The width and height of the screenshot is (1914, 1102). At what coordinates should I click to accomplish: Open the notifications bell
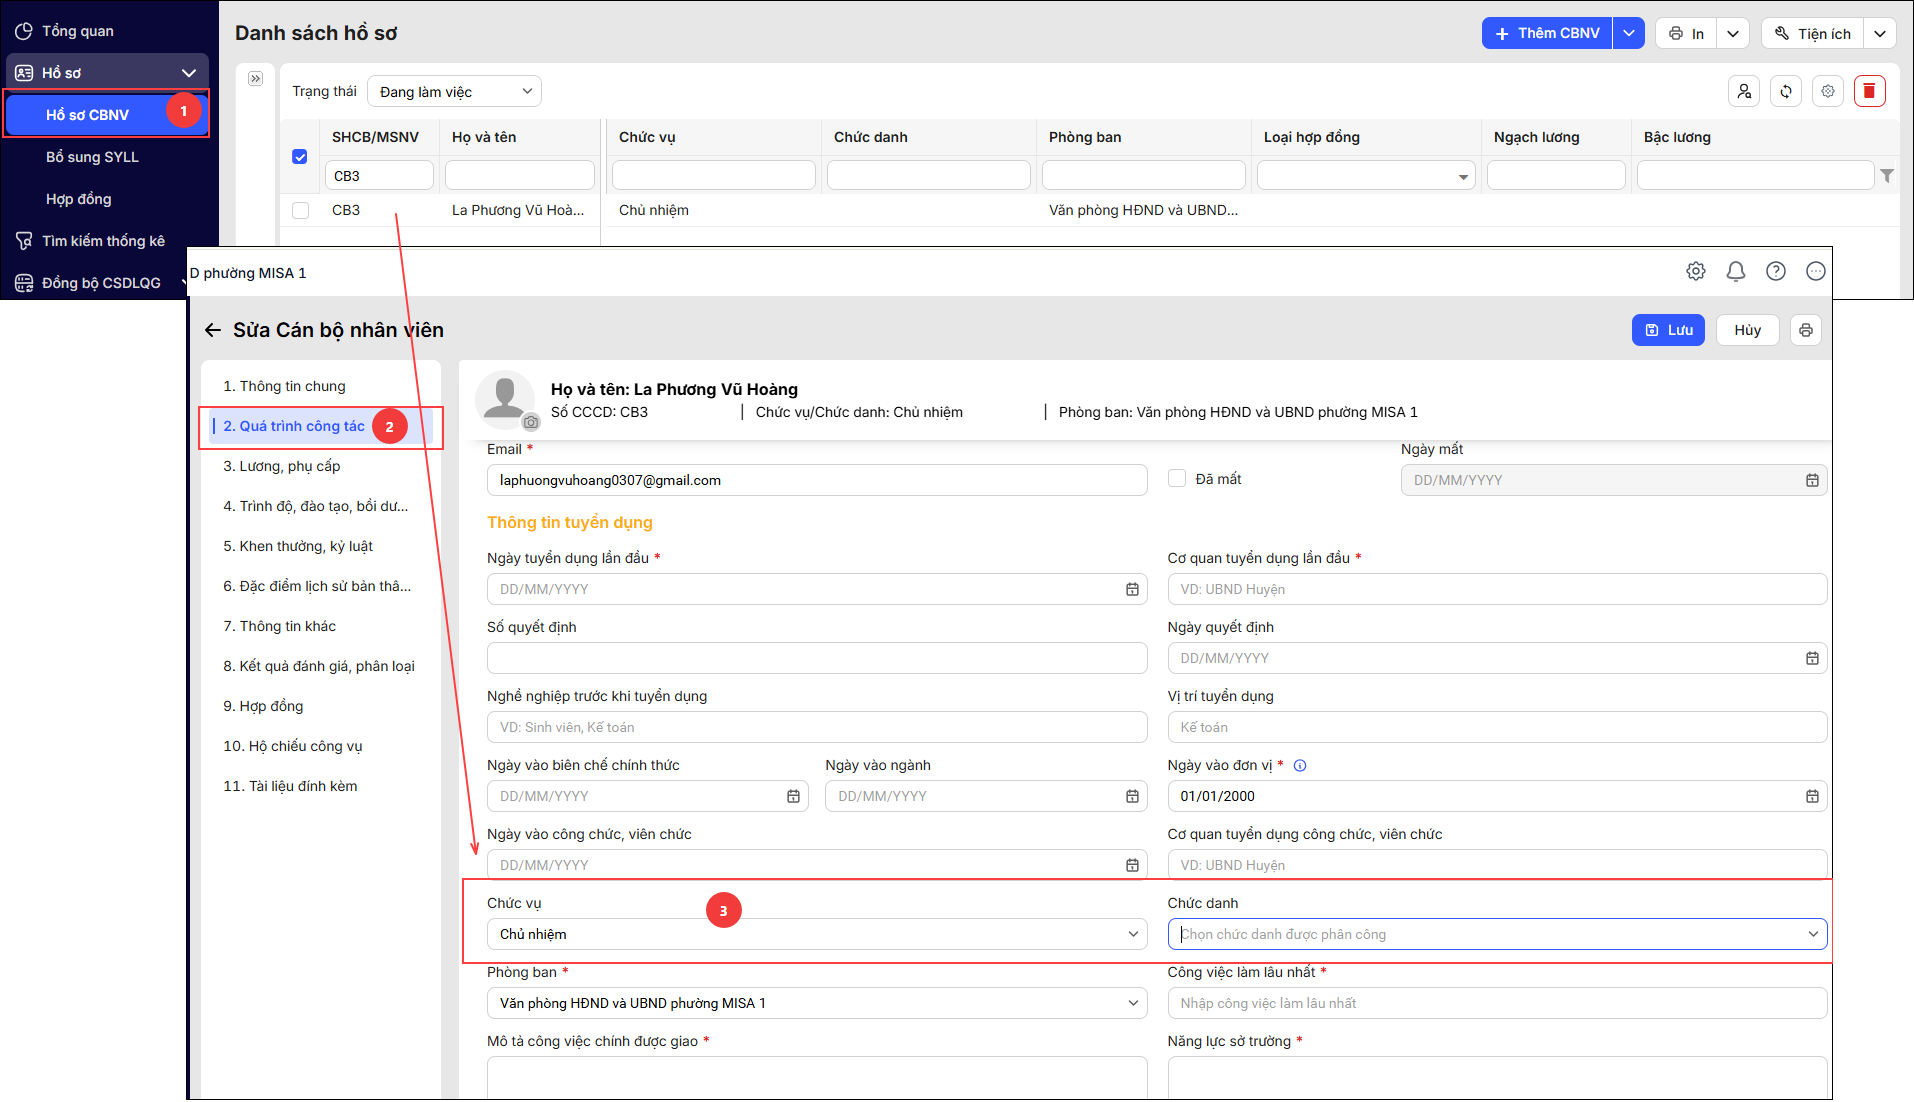[x=1736, y=271]
